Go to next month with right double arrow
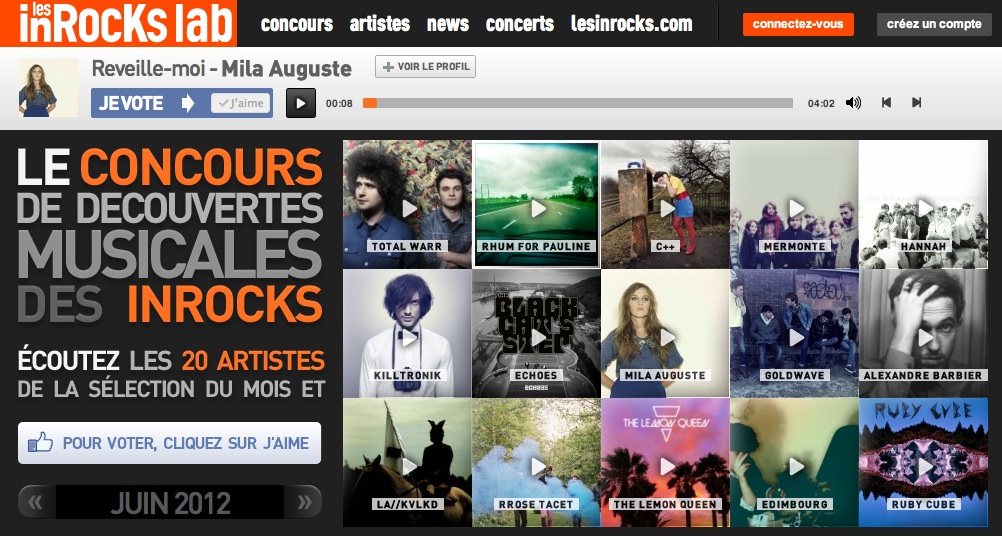Viewport: 1002px width, 536px height. pos(304,502)
